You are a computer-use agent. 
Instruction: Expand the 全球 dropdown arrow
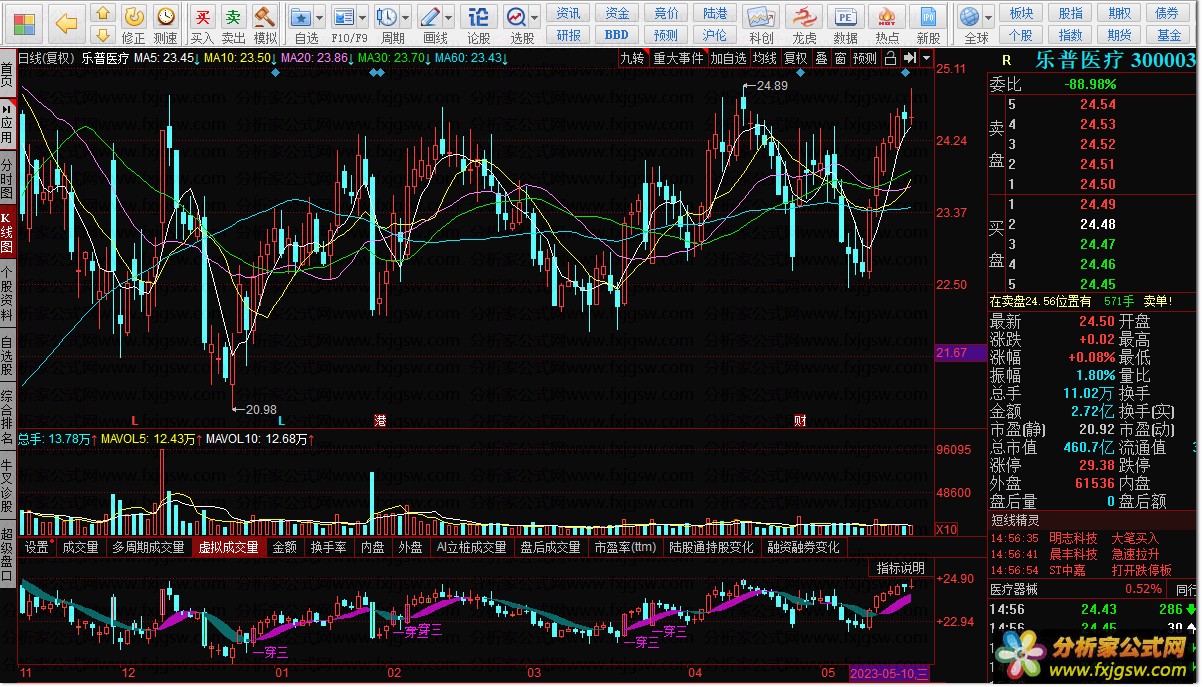[x=988, y=17]
